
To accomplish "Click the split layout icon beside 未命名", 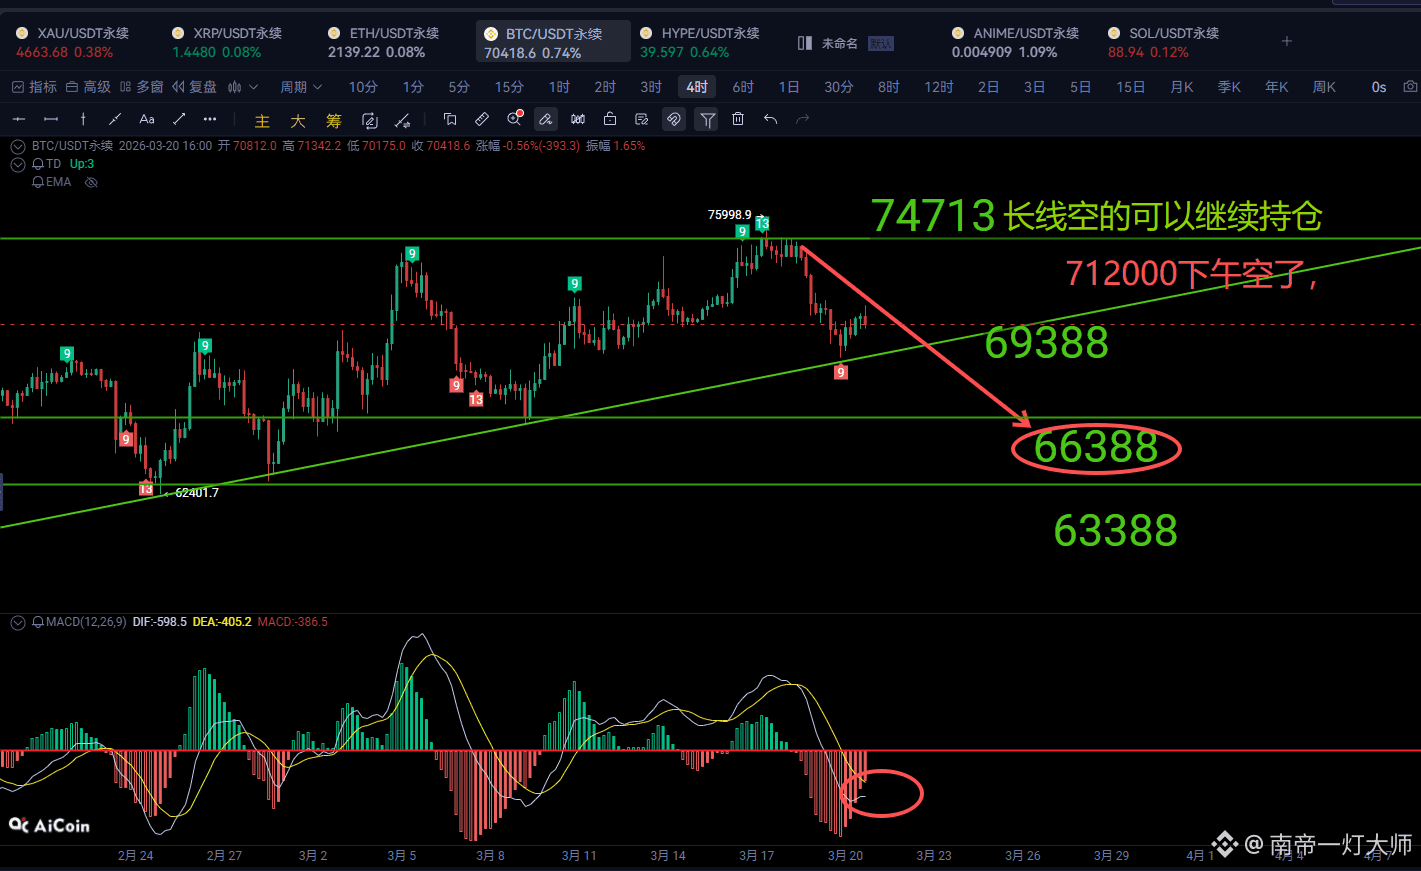I will [x=805, y=43].
